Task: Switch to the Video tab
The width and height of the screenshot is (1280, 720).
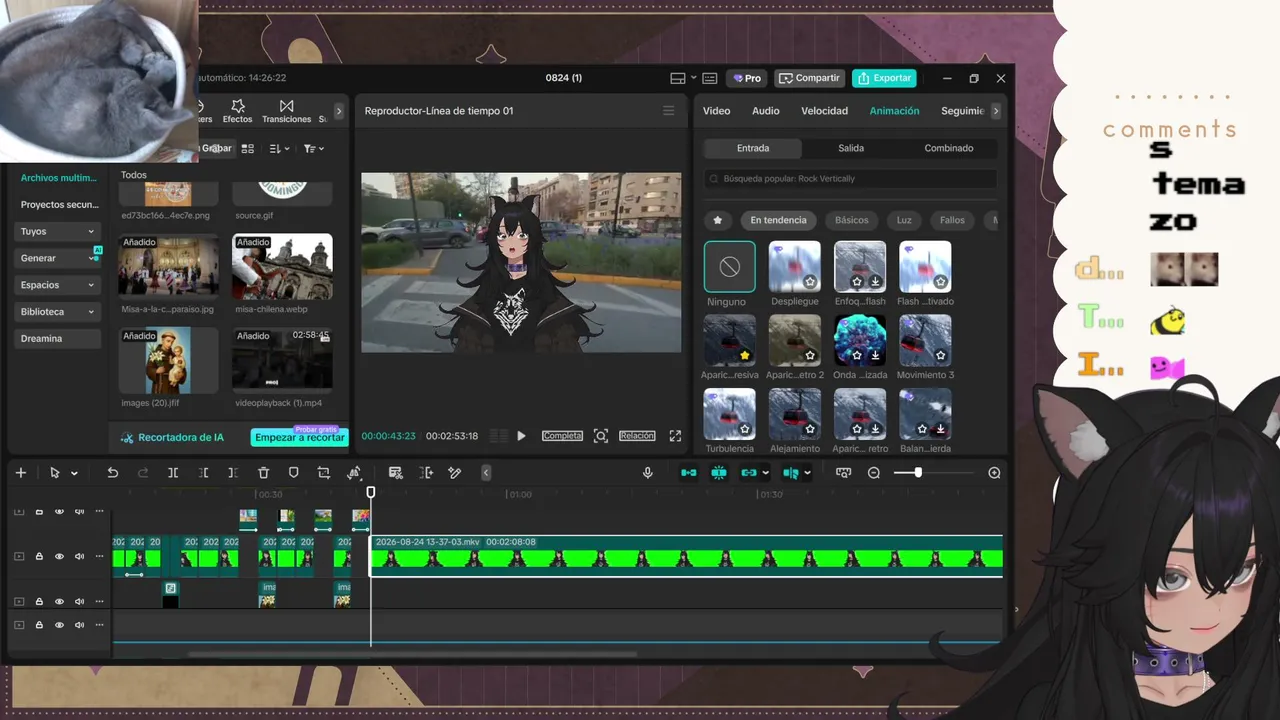Action: pyautogui.click(x=716, y=111)
